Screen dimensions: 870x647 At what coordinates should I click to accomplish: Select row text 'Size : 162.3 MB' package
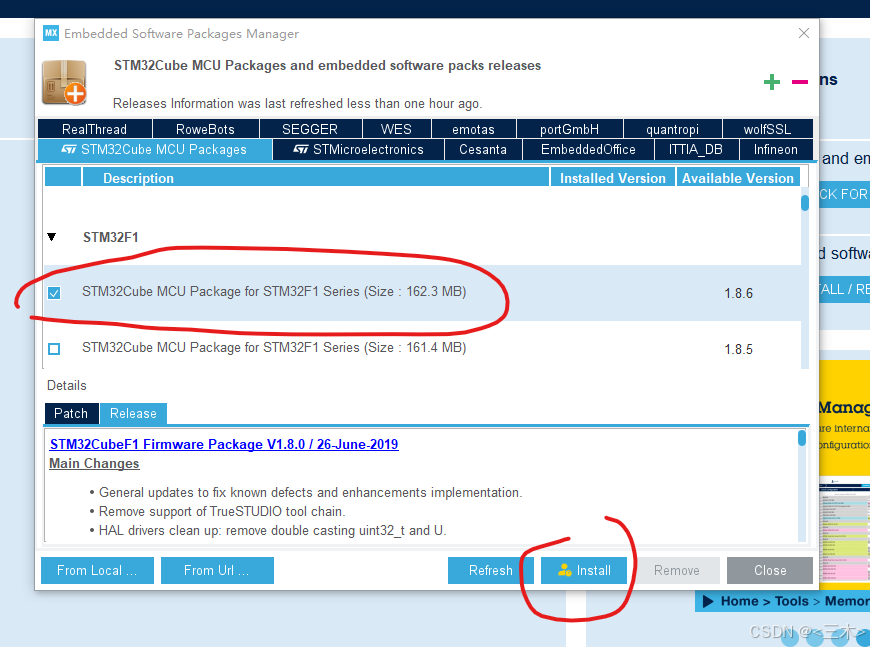pyautogui.click(x=274, y=291)
